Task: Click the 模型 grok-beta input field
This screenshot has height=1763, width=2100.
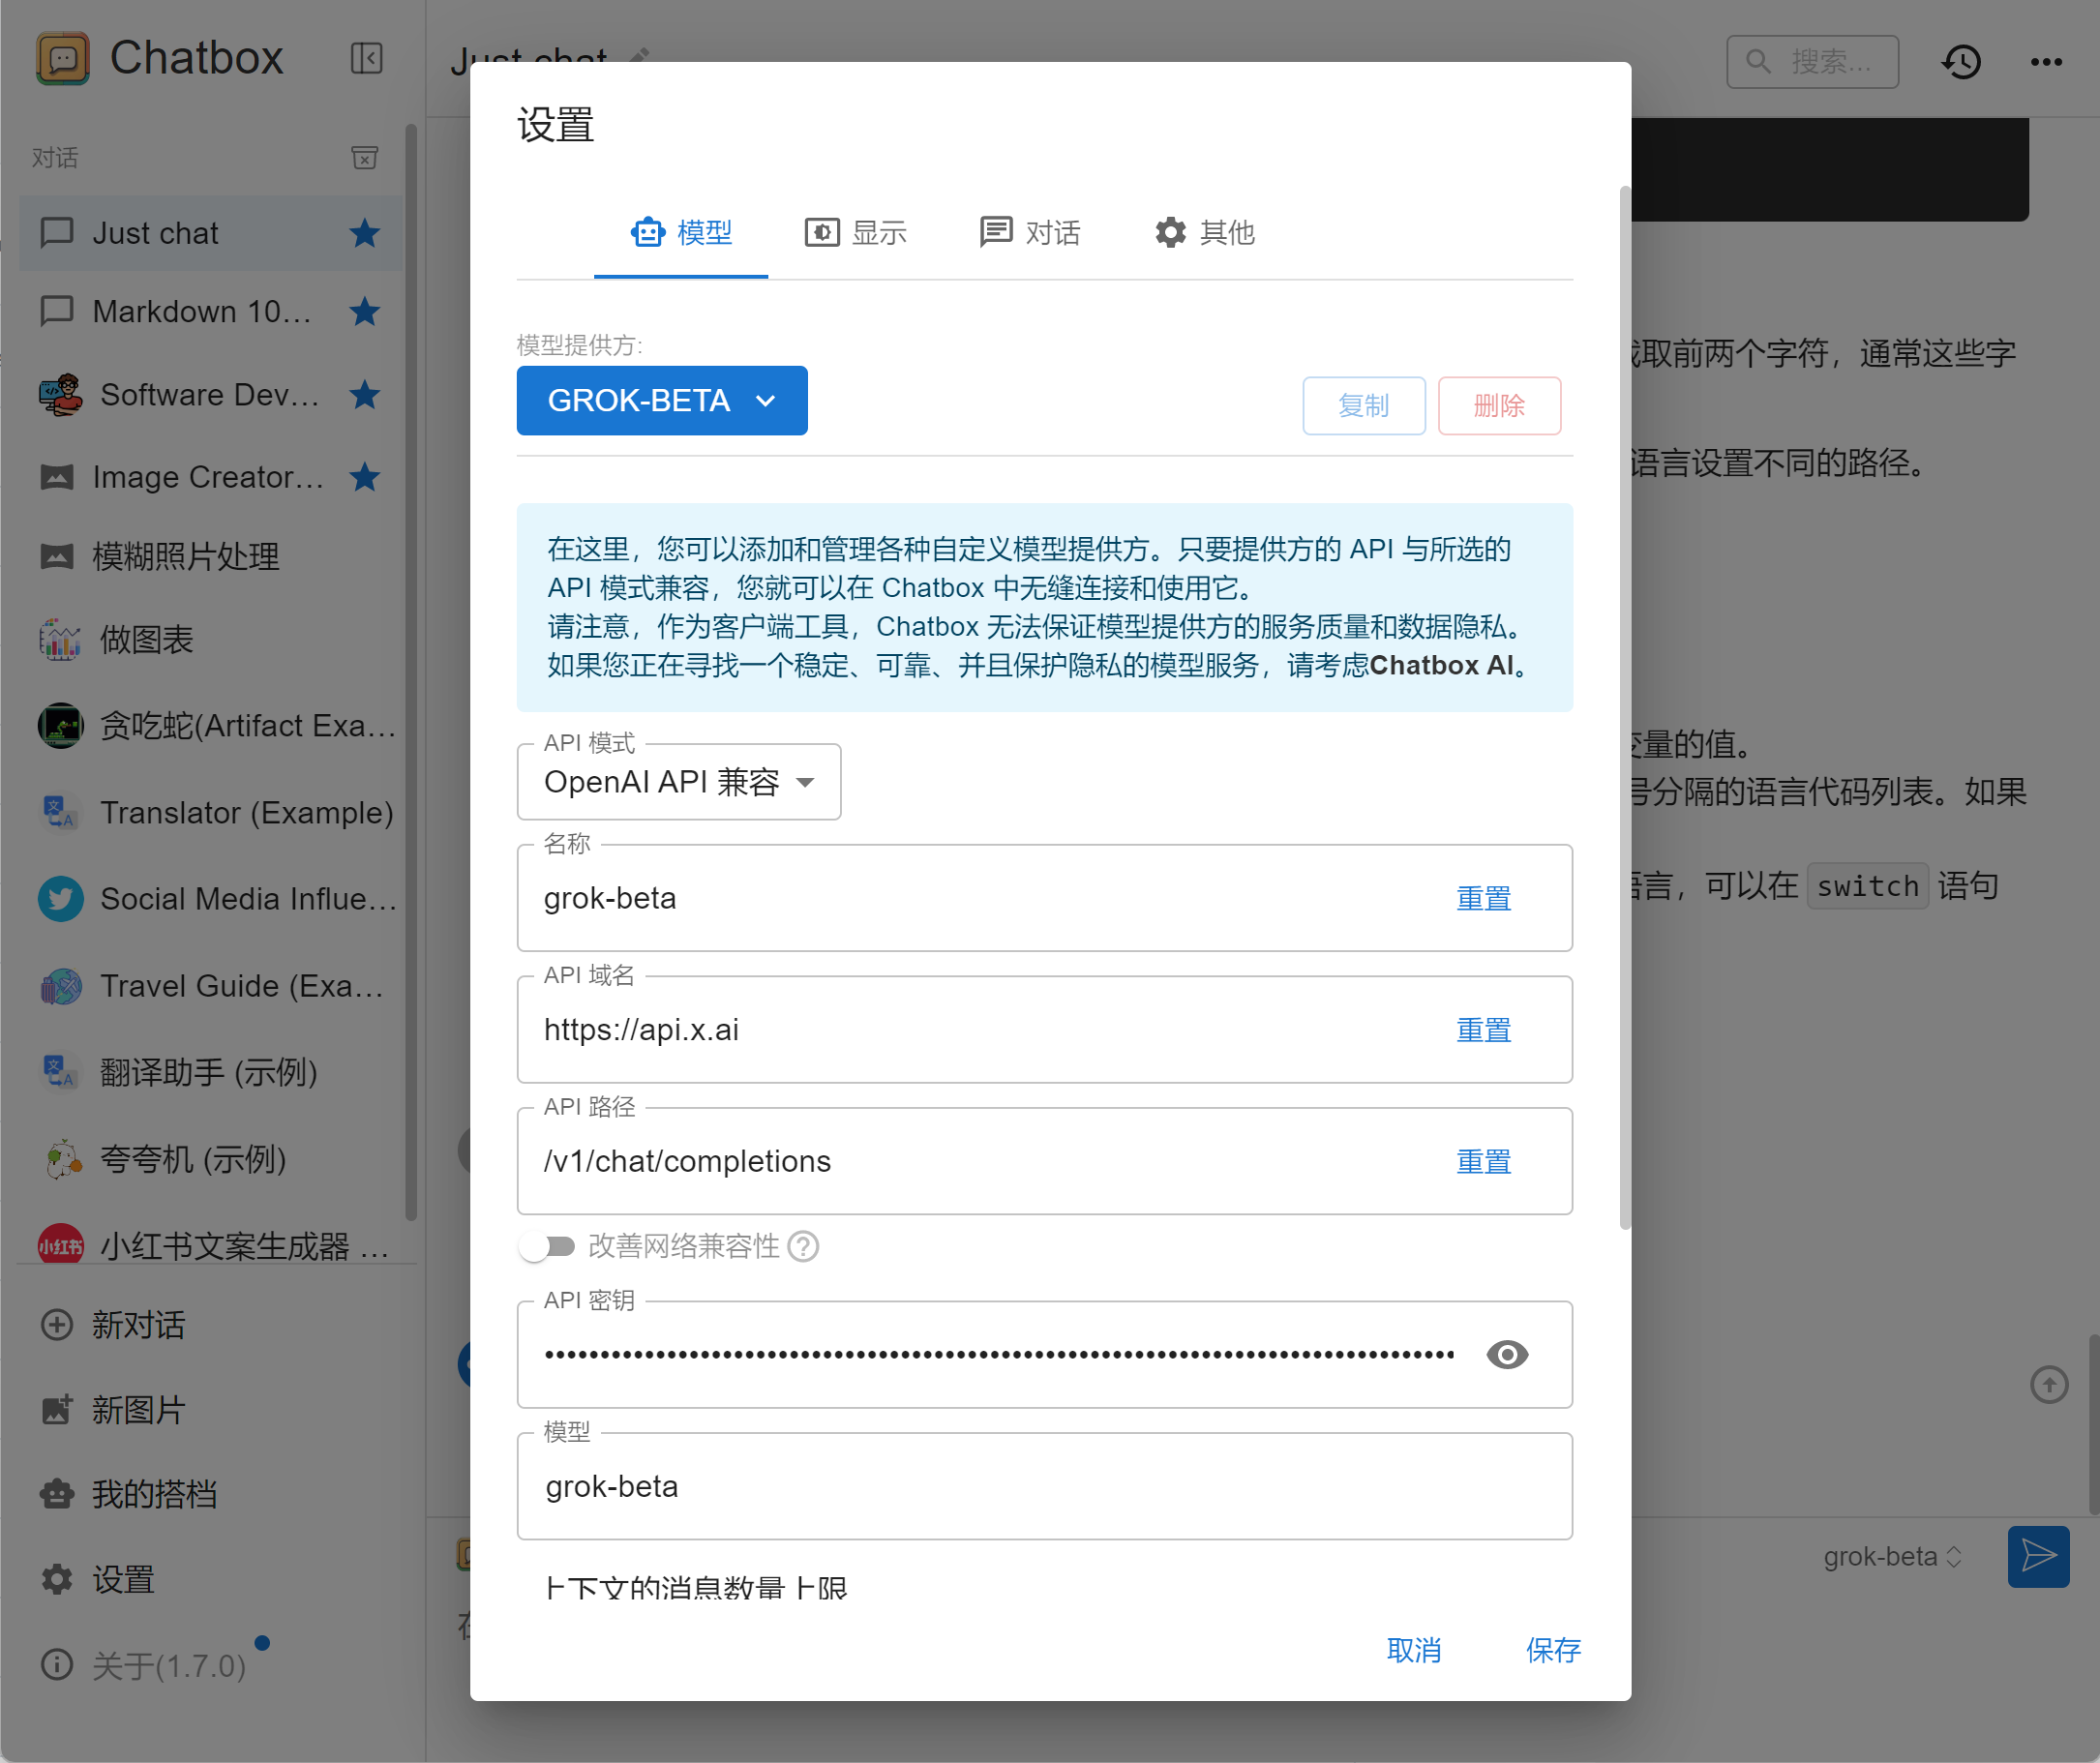Action: [1043, 1486]
